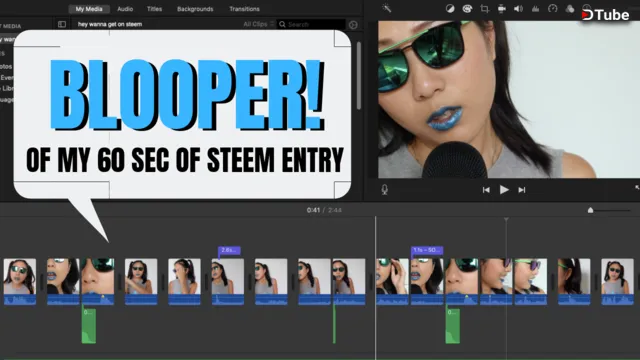Open the color balance tool

tap(450, 9)
